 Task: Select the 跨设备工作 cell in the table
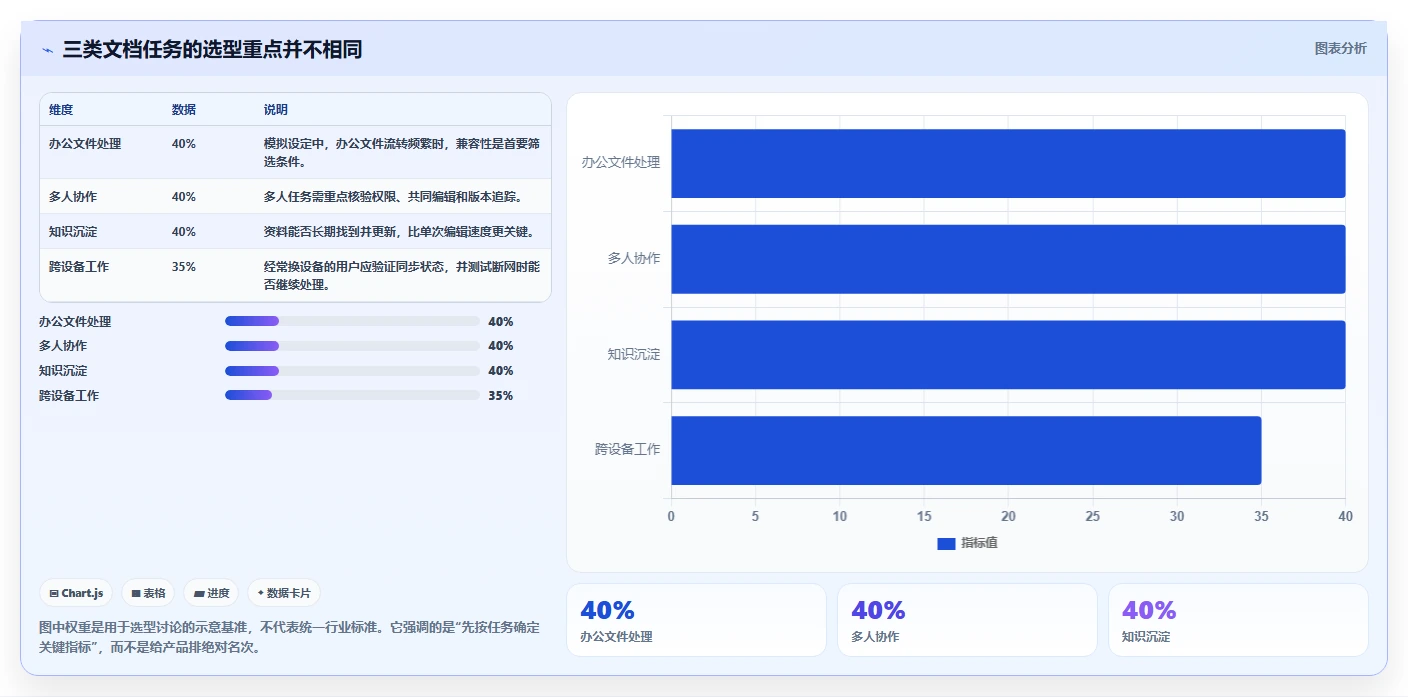(x=79, y=267)
